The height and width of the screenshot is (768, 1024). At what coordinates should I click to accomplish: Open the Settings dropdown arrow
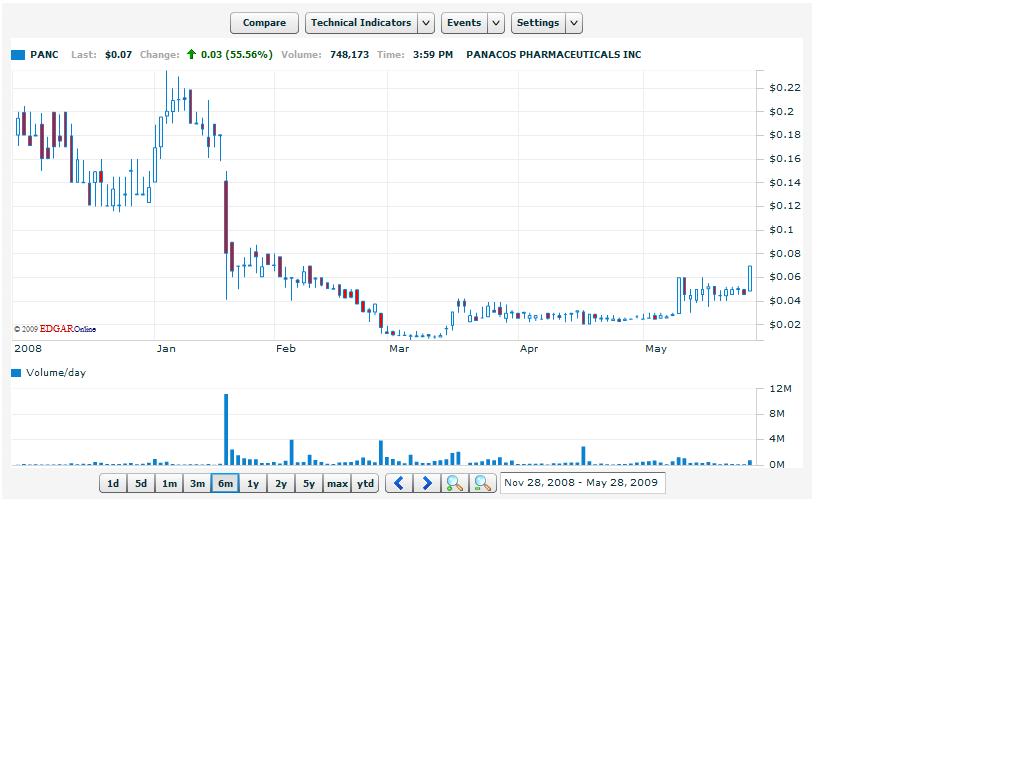tap(573, 23)
